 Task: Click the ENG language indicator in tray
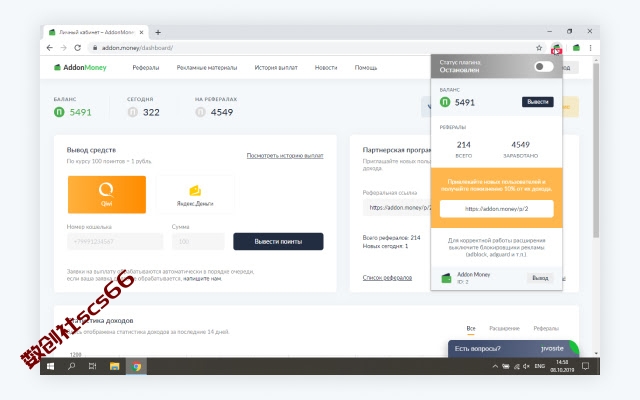tap(540, 366)
